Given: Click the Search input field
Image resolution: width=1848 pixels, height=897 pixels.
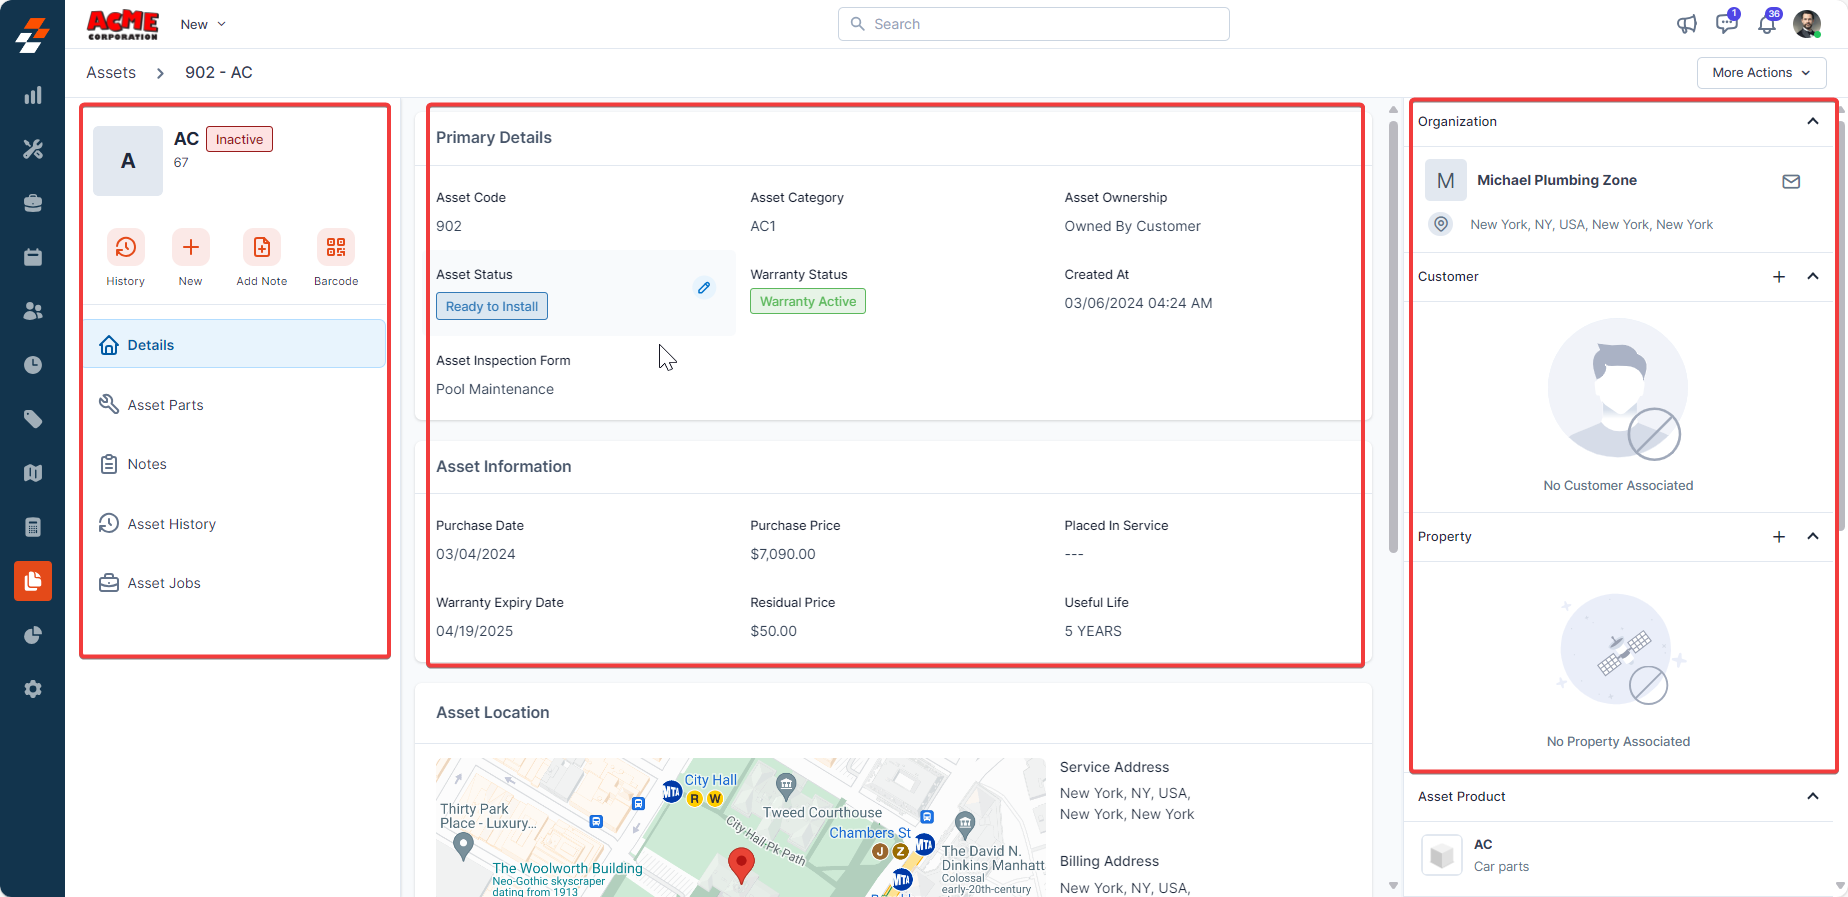Looking at the screenshot, I should click(1034, 24).
